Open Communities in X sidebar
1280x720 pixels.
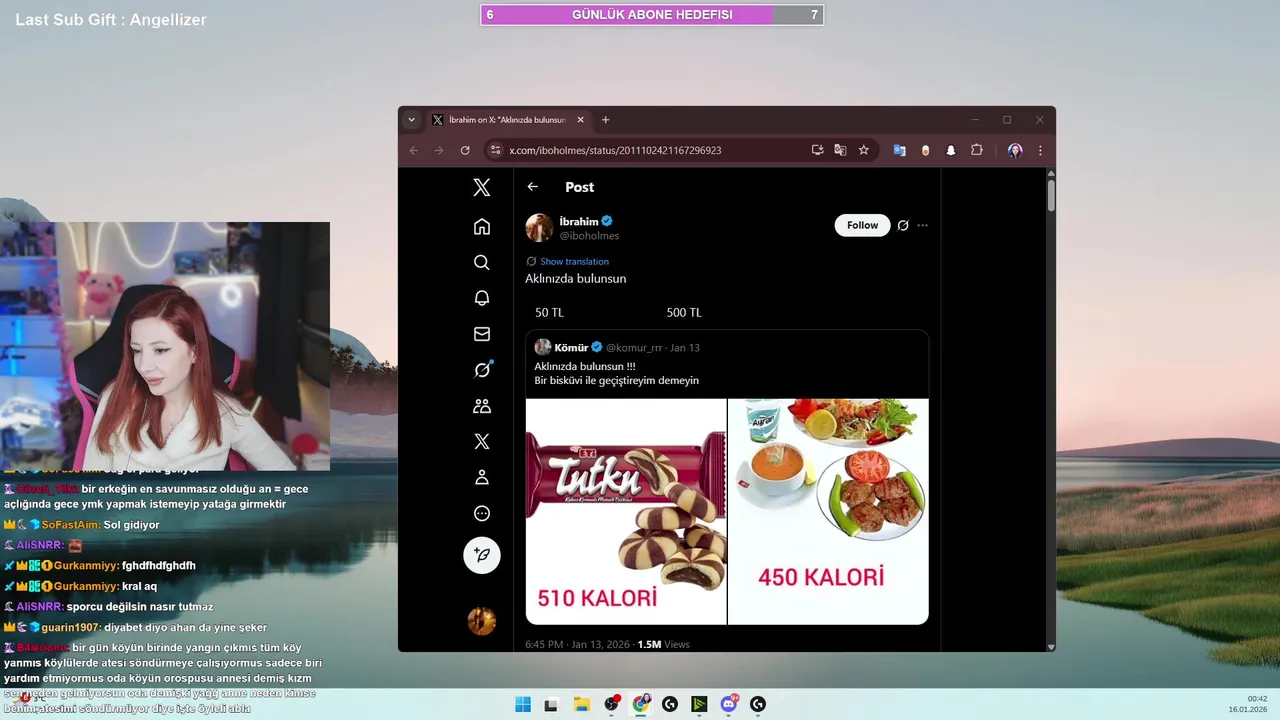[x=482, y=406]
